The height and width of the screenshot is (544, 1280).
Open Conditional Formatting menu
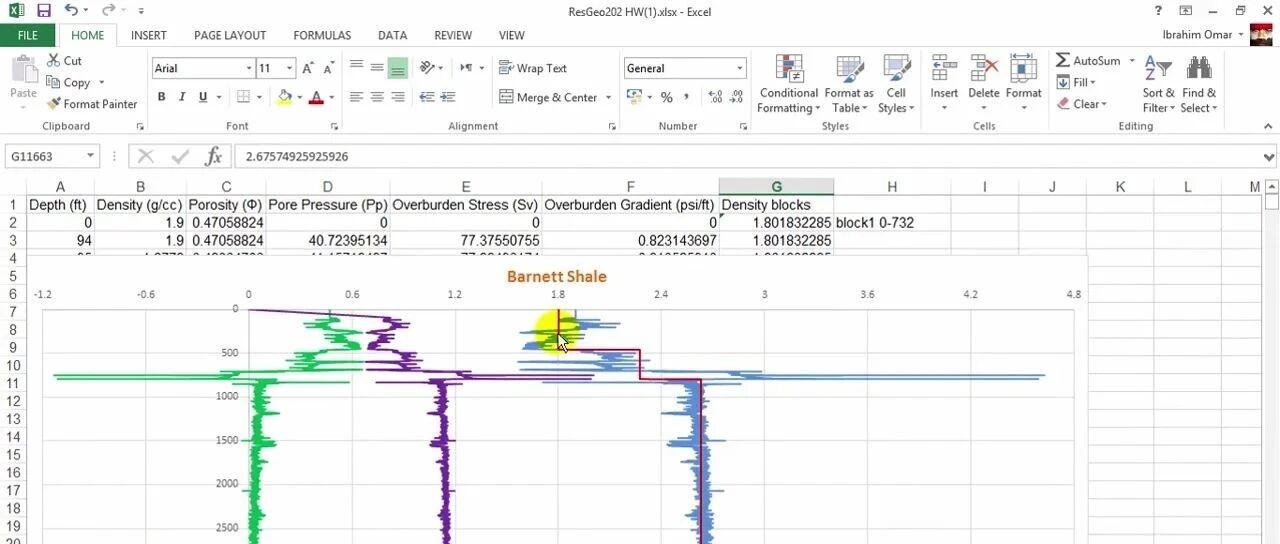(789, 84)
